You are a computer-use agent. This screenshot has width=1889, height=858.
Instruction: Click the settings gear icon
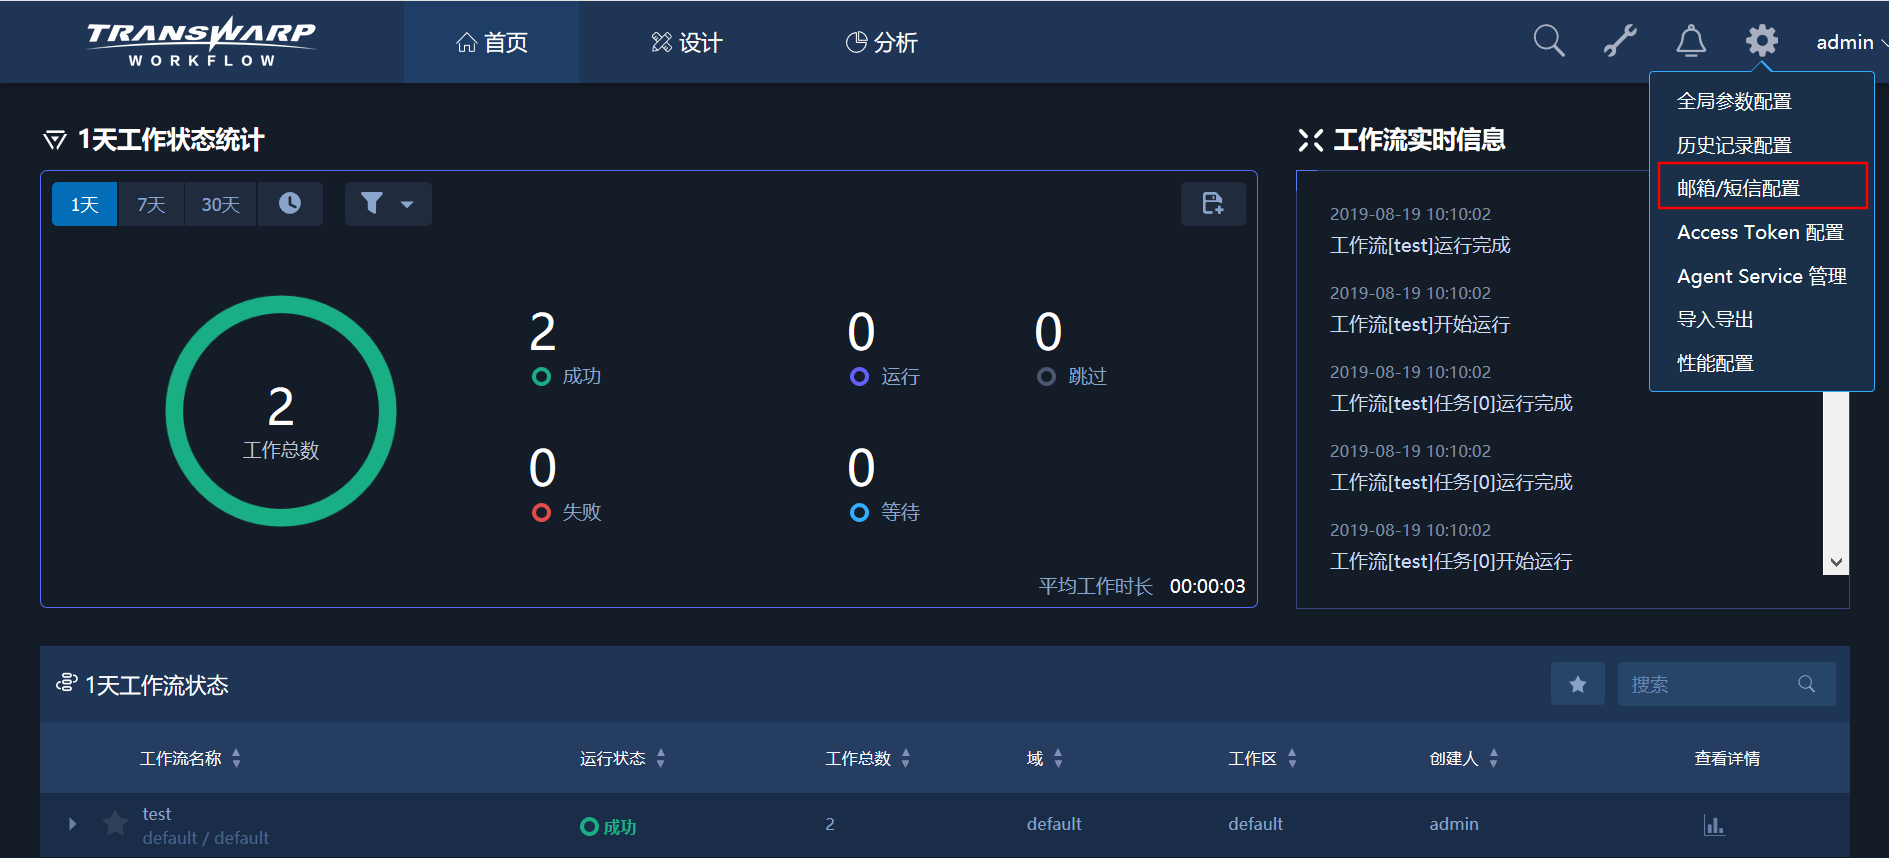pos(1761,41)
